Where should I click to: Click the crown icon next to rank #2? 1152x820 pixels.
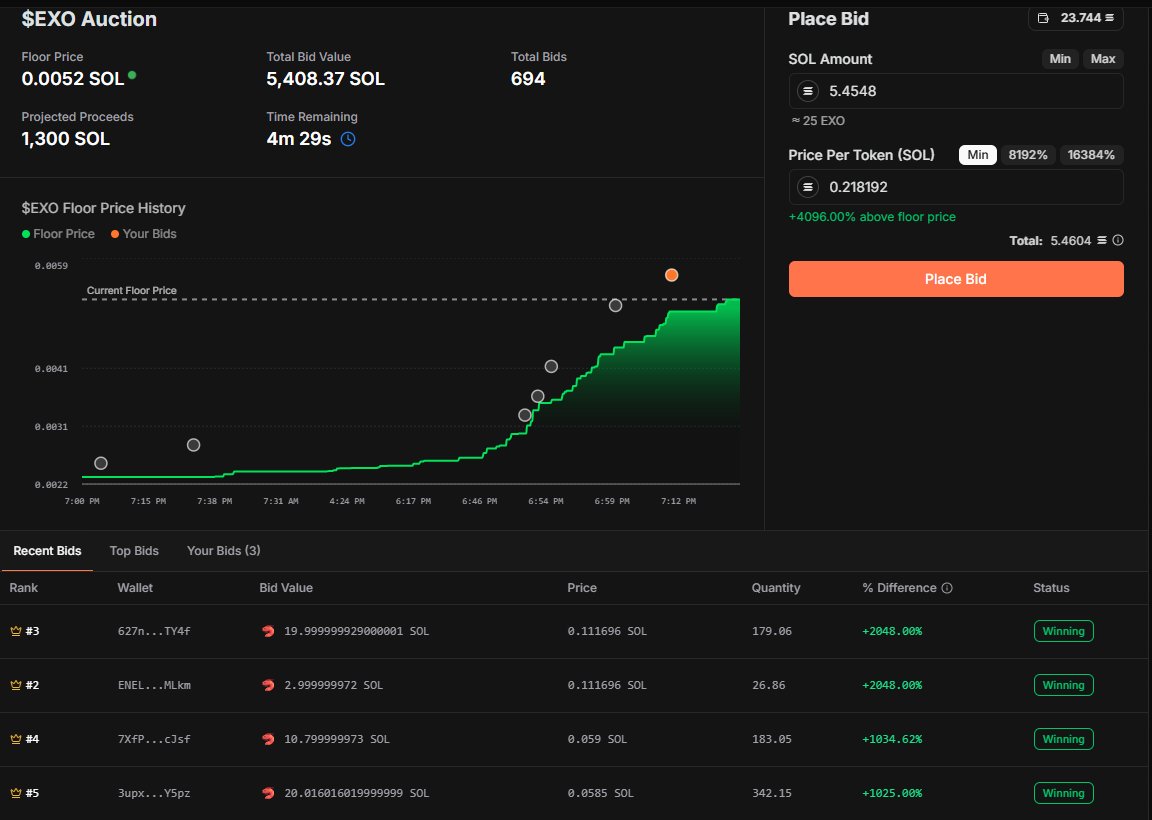tap(13, 685)
